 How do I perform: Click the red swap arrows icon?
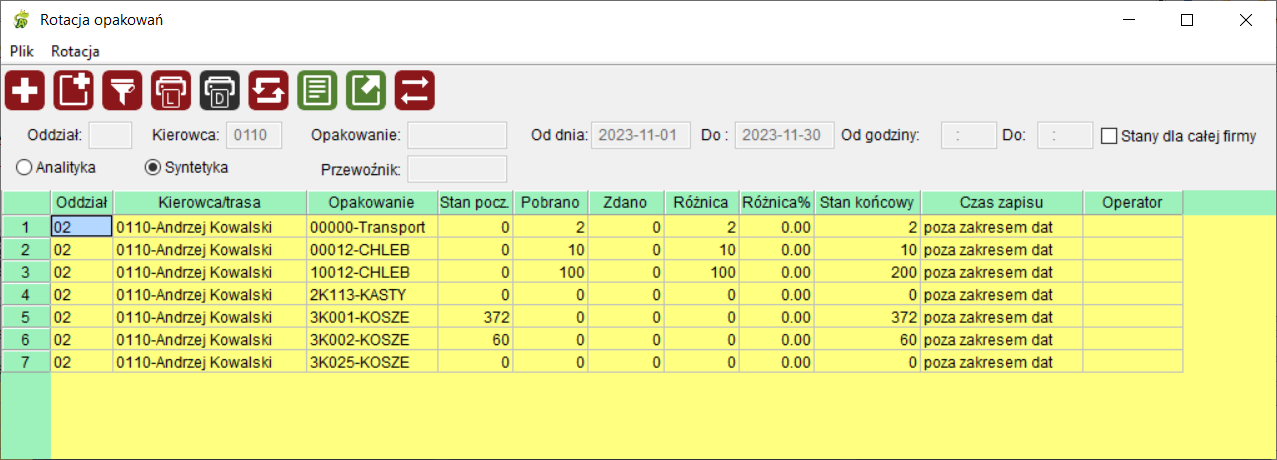(x=415, y=91)
